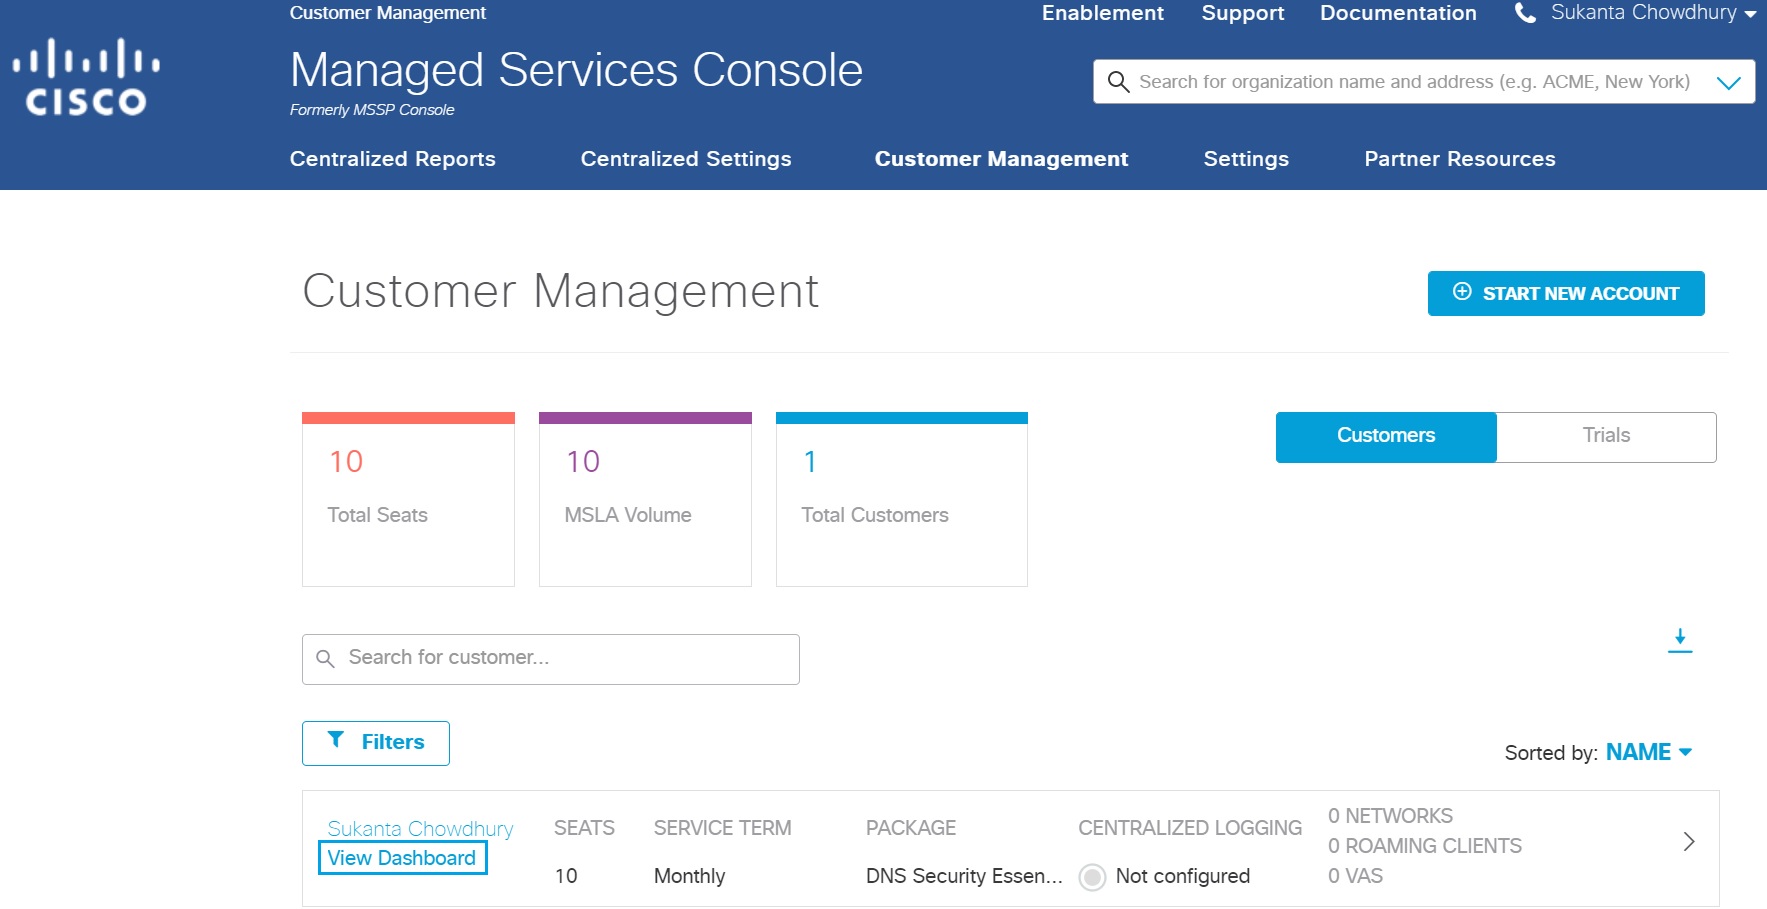This screenshot has height=909, width=1767.
Task: Expand the organization search dropdown chevron
Action: [x=1728, y=83]
